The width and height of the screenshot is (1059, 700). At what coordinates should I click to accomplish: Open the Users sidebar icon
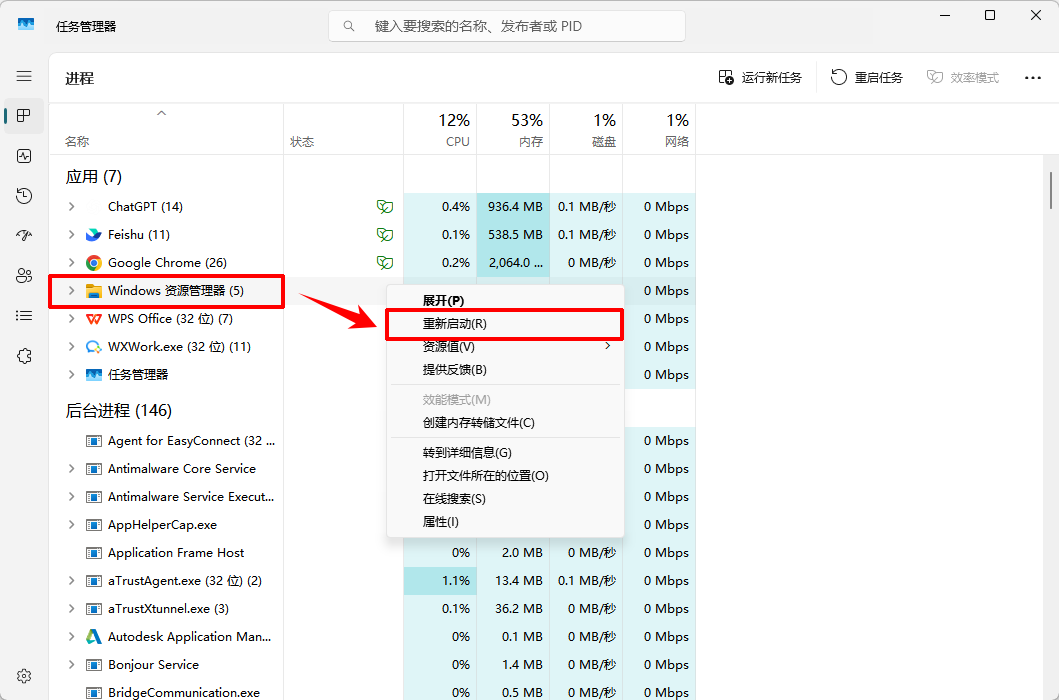click(x=24, y=276)
